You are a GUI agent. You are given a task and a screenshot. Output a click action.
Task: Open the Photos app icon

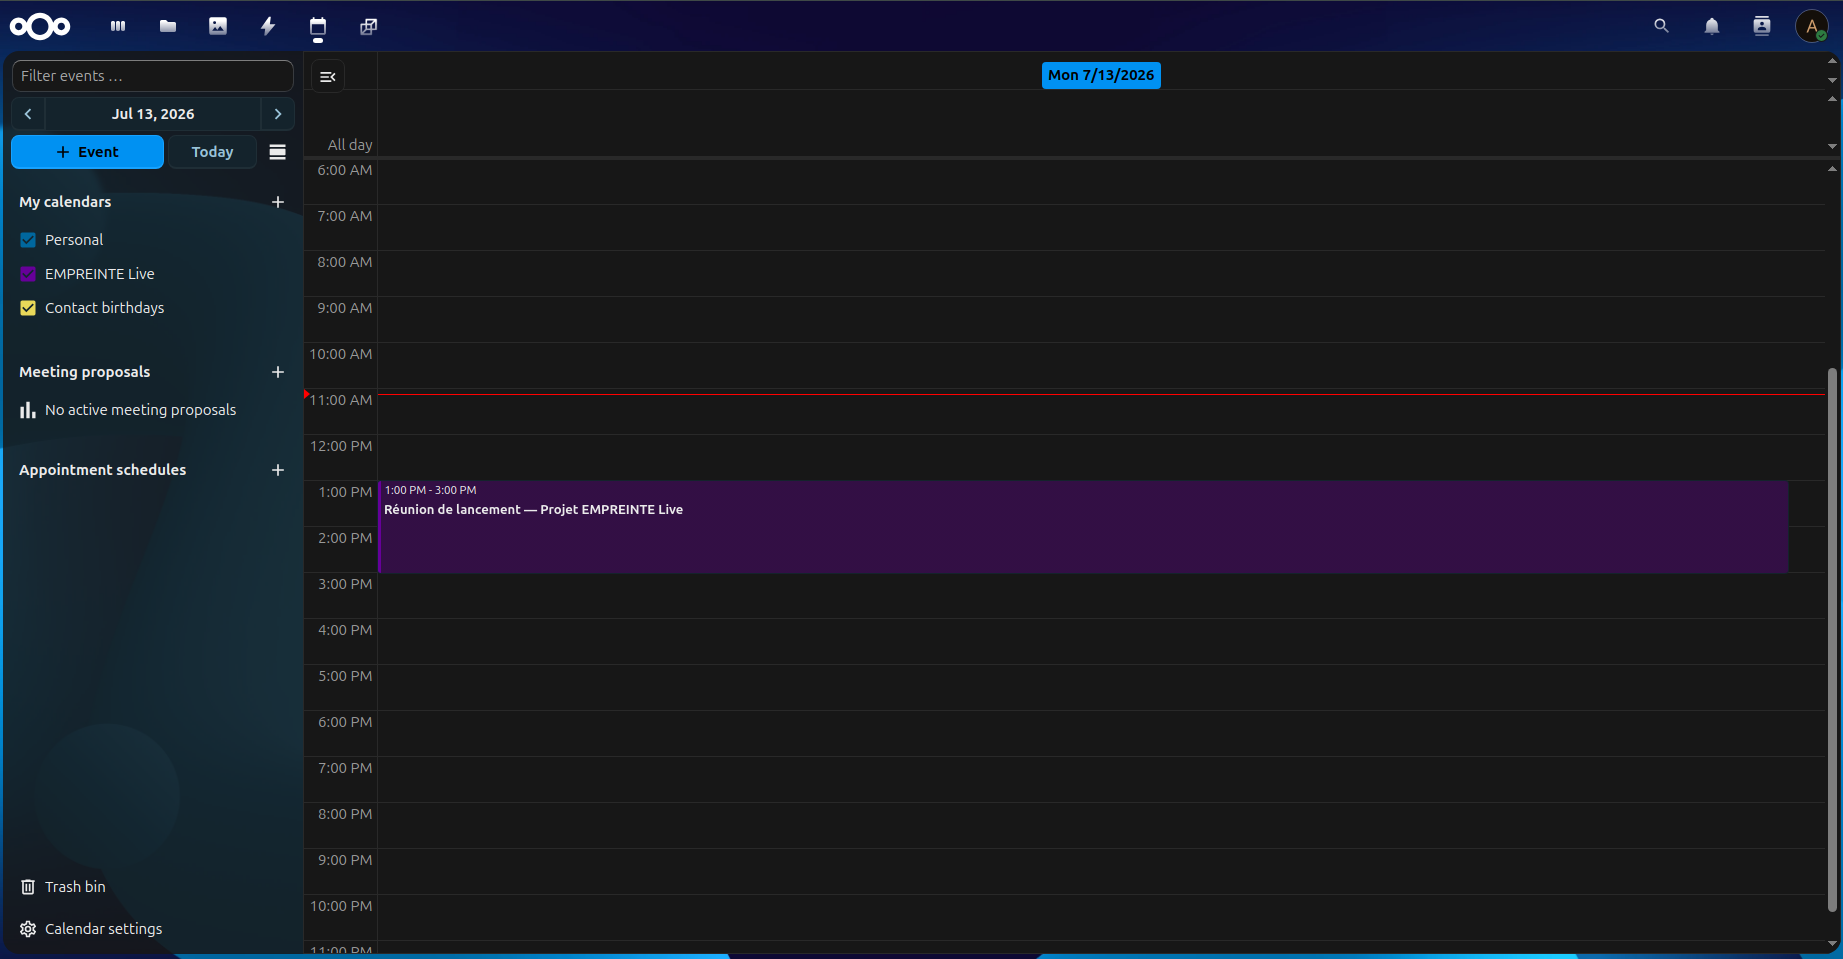(x=218, y=26)
